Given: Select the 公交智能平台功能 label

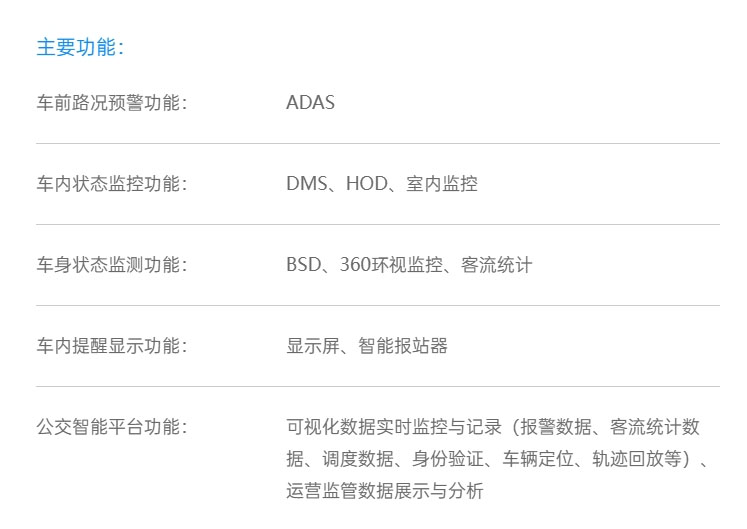Looking at the screenshot, I should point(111,427).
